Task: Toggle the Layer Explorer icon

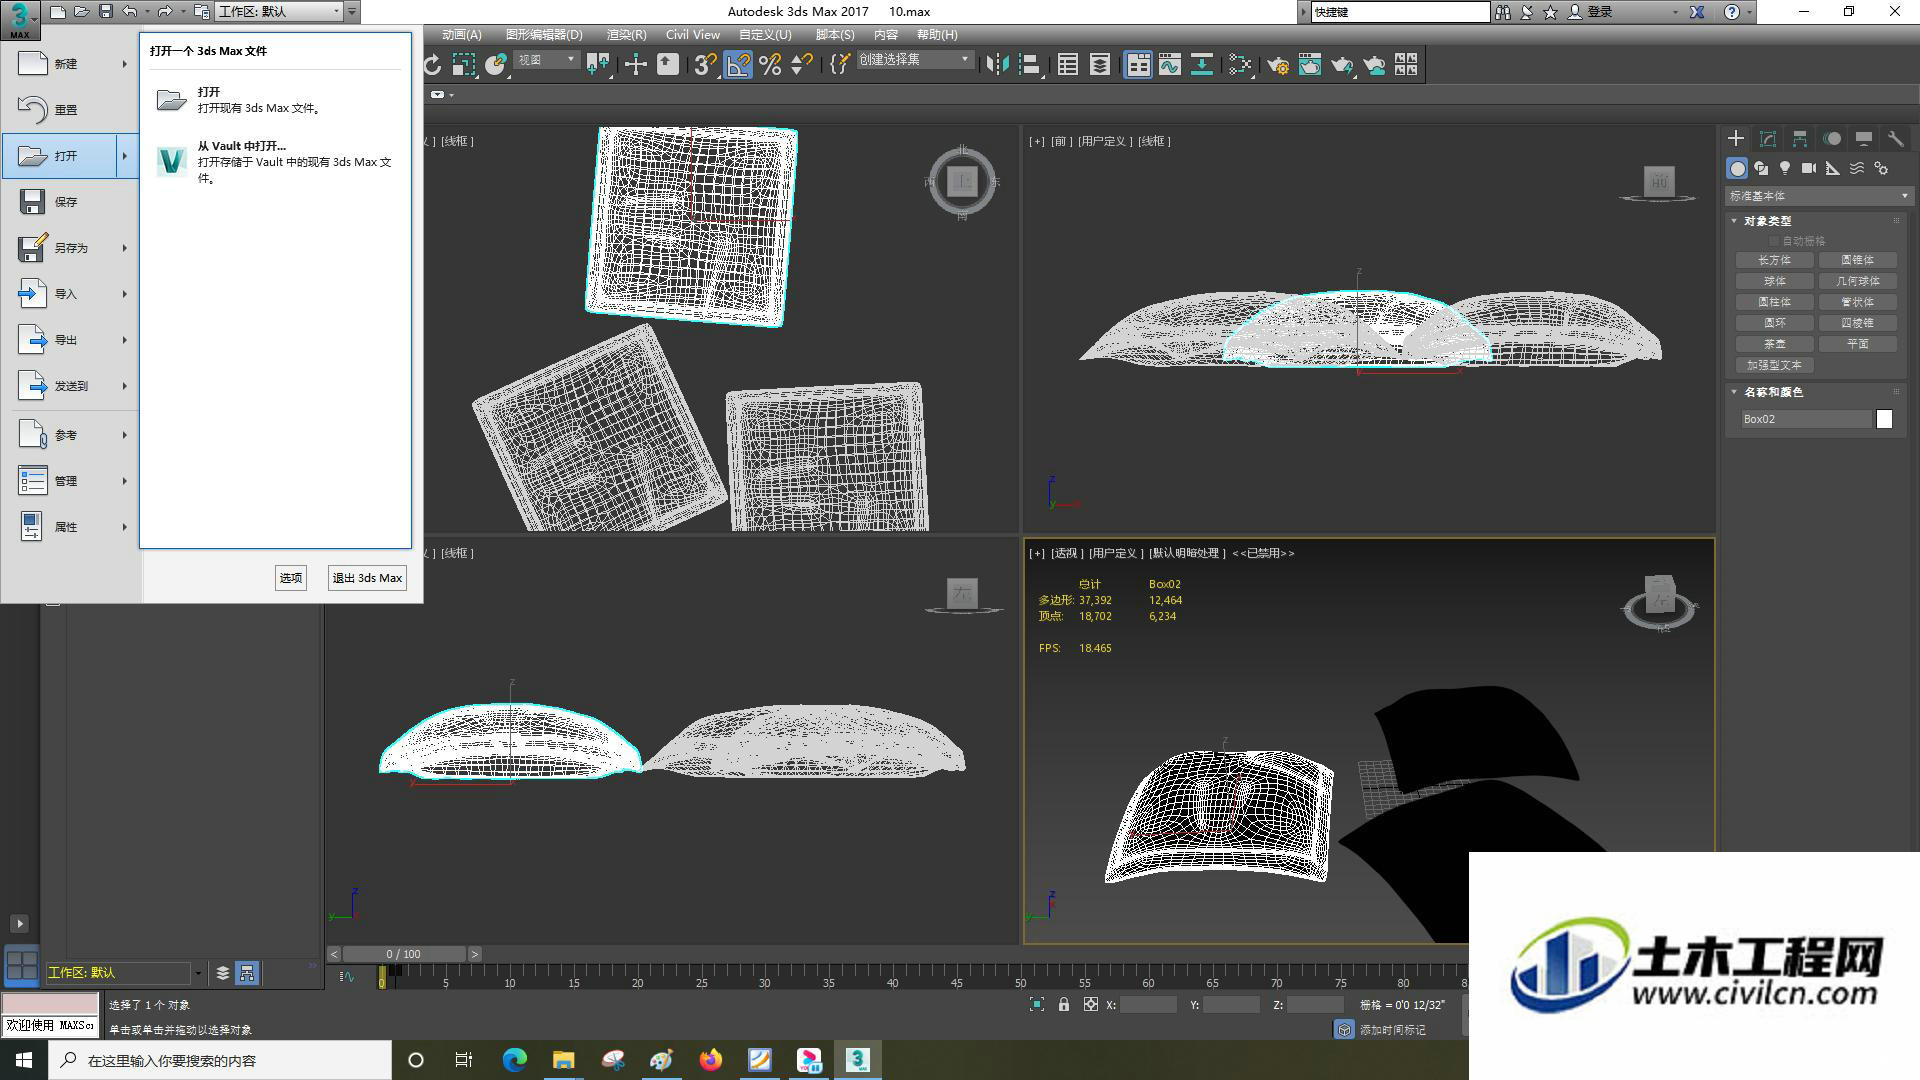Action: click(1099, 65)
